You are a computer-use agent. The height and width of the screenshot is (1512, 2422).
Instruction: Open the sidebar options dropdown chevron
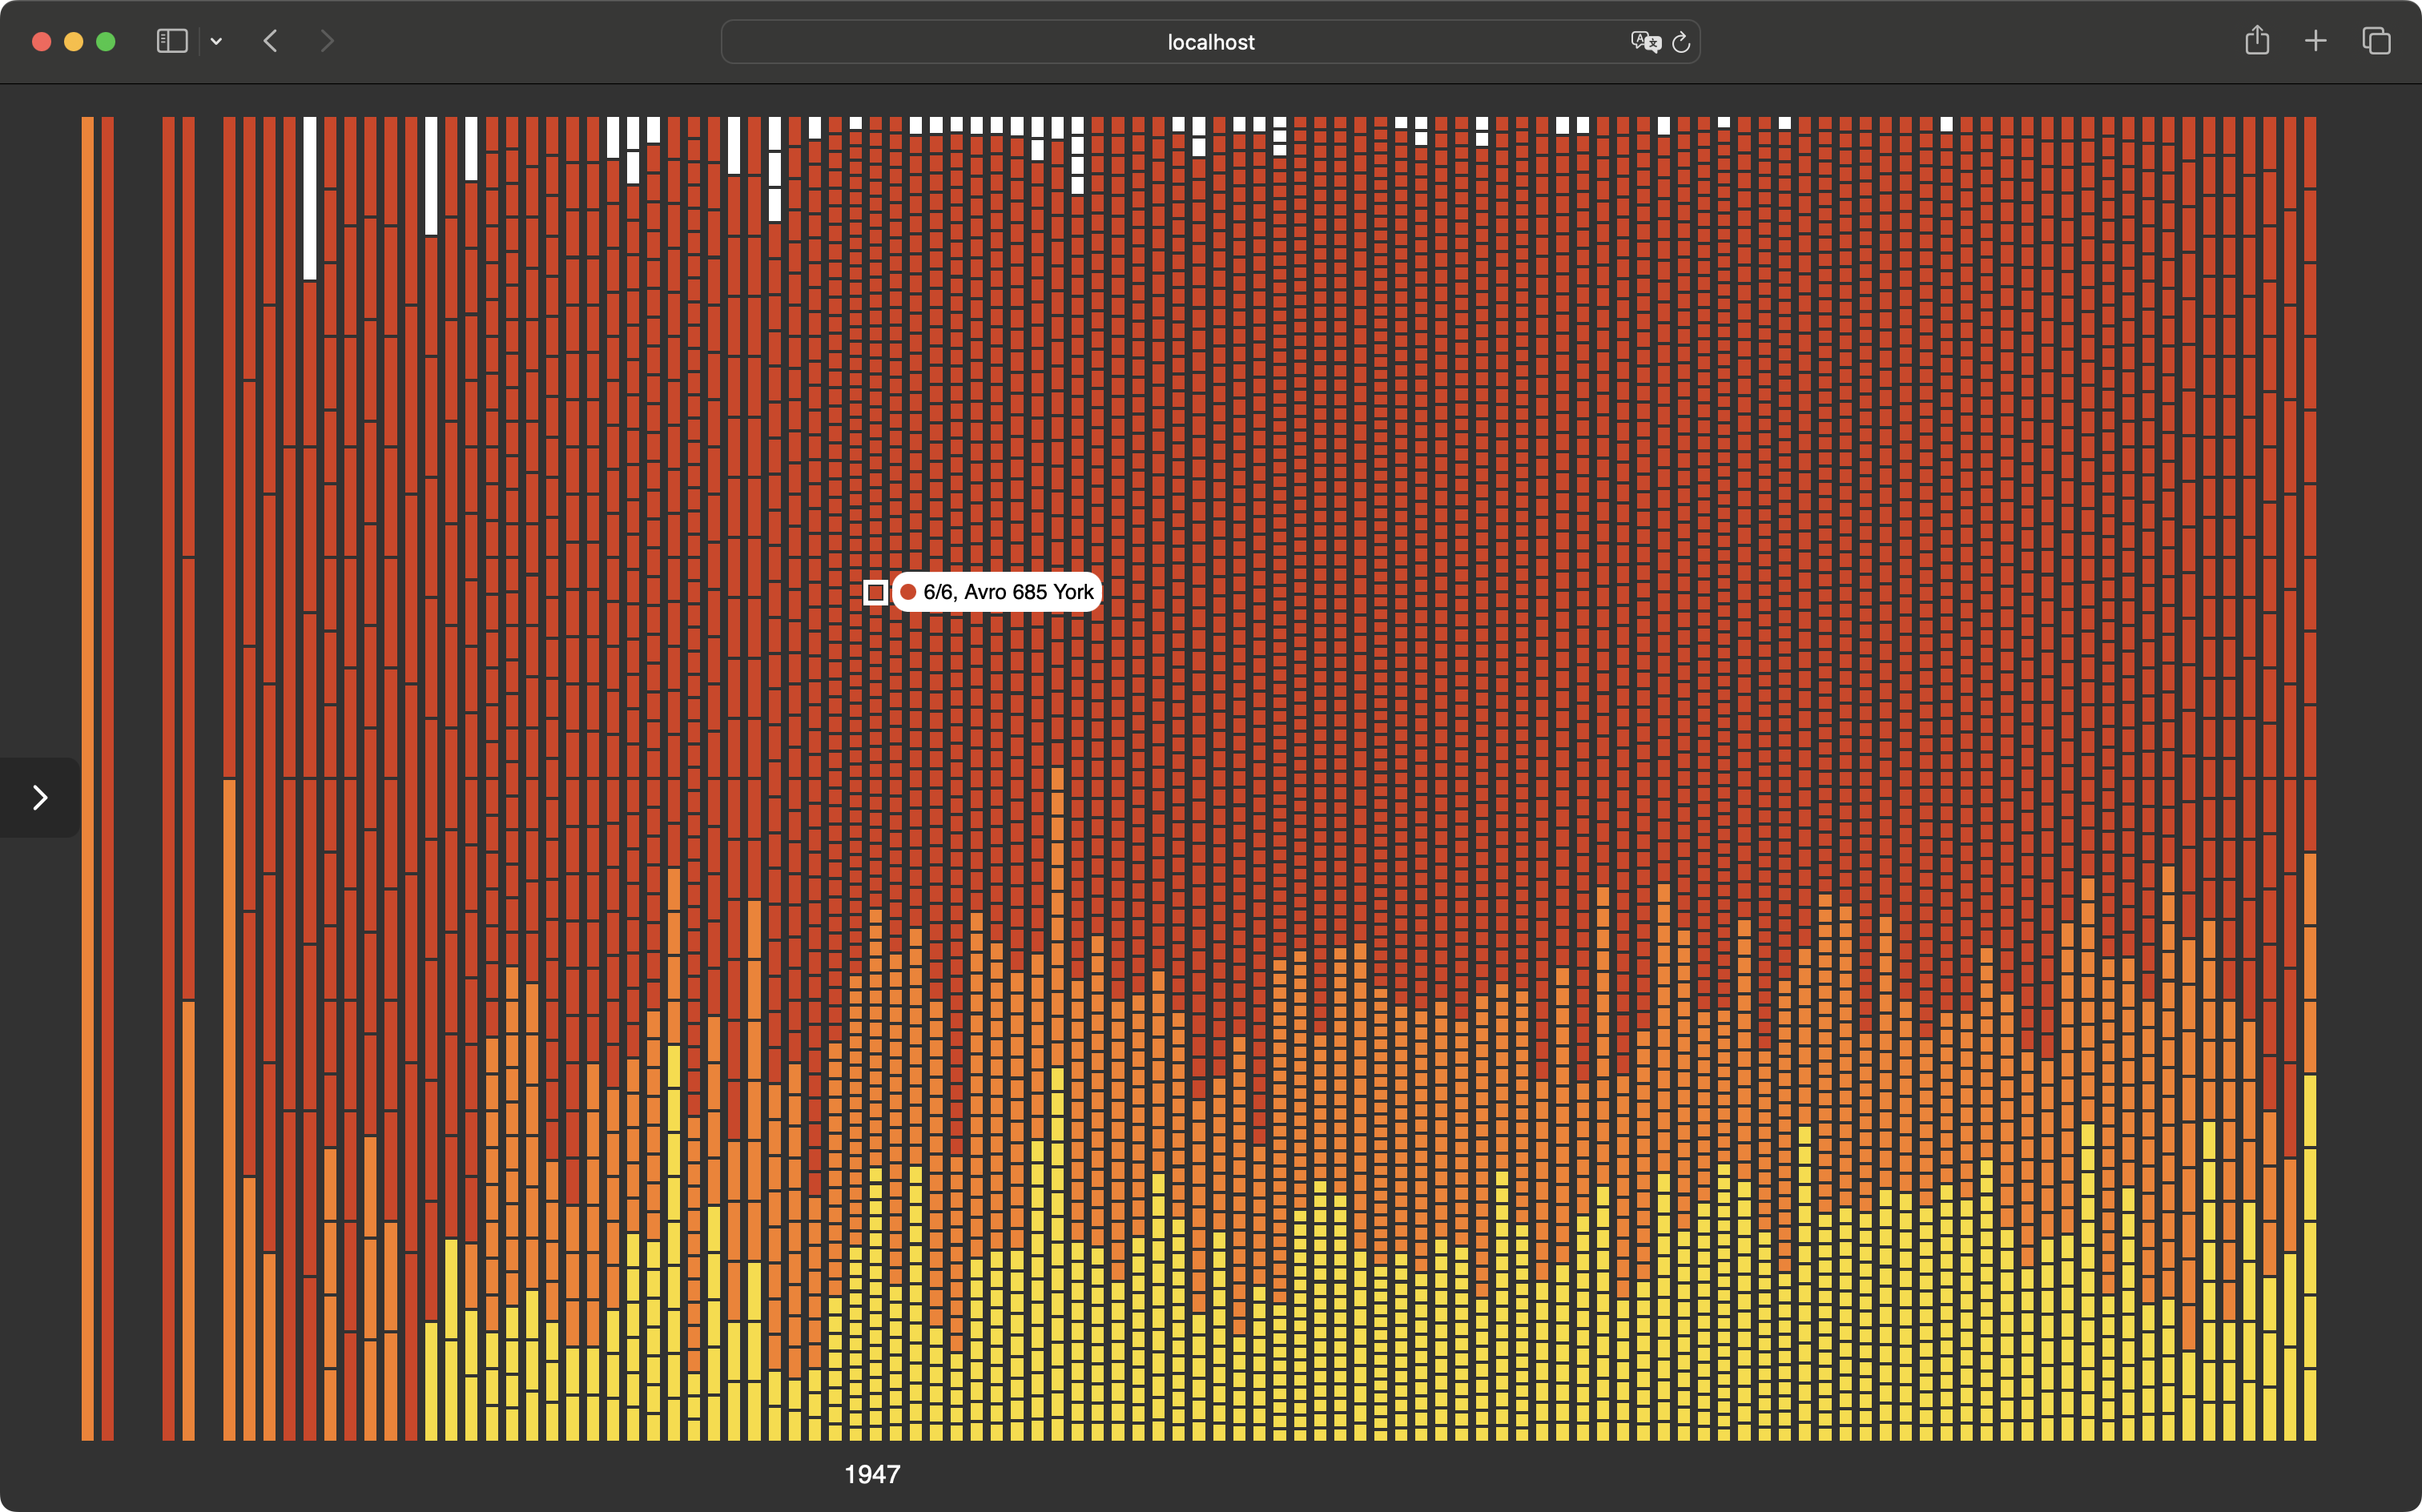tap(216, 42)
